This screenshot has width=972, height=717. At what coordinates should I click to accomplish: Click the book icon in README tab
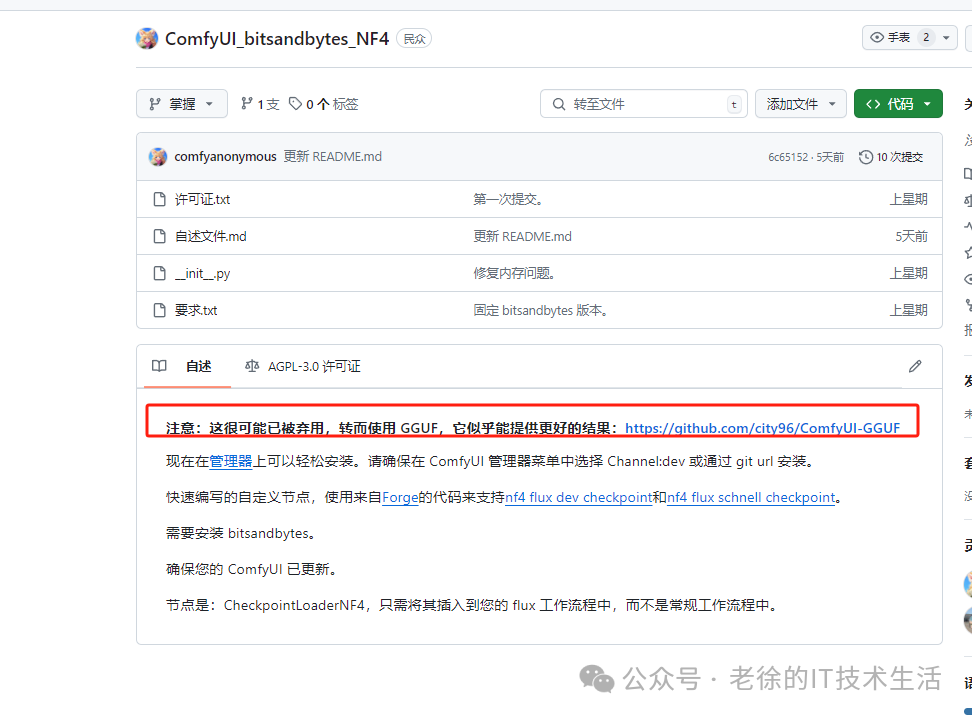click(x=159, y=366)
